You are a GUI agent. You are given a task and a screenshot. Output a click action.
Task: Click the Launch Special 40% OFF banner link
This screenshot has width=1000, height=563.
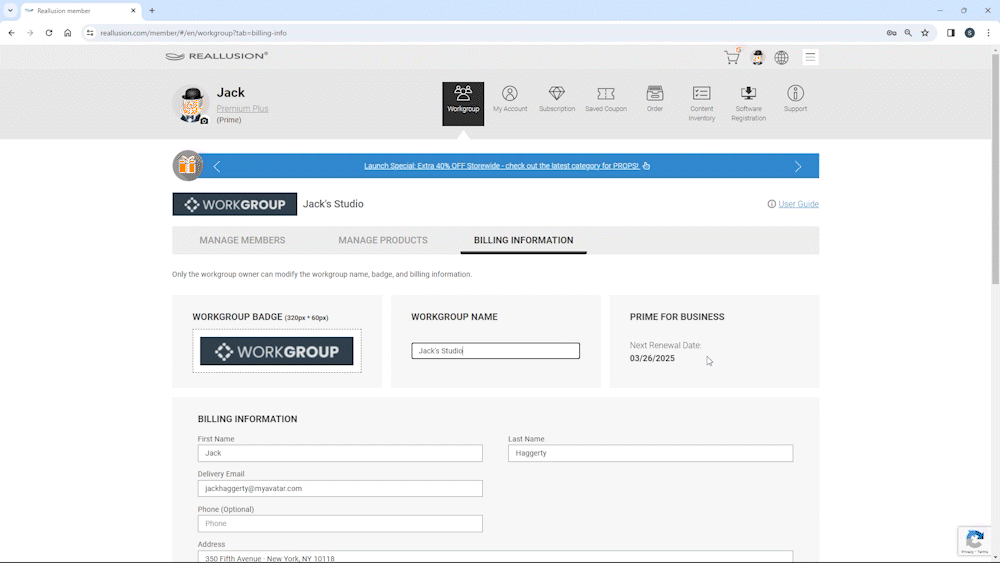(501, 166)
